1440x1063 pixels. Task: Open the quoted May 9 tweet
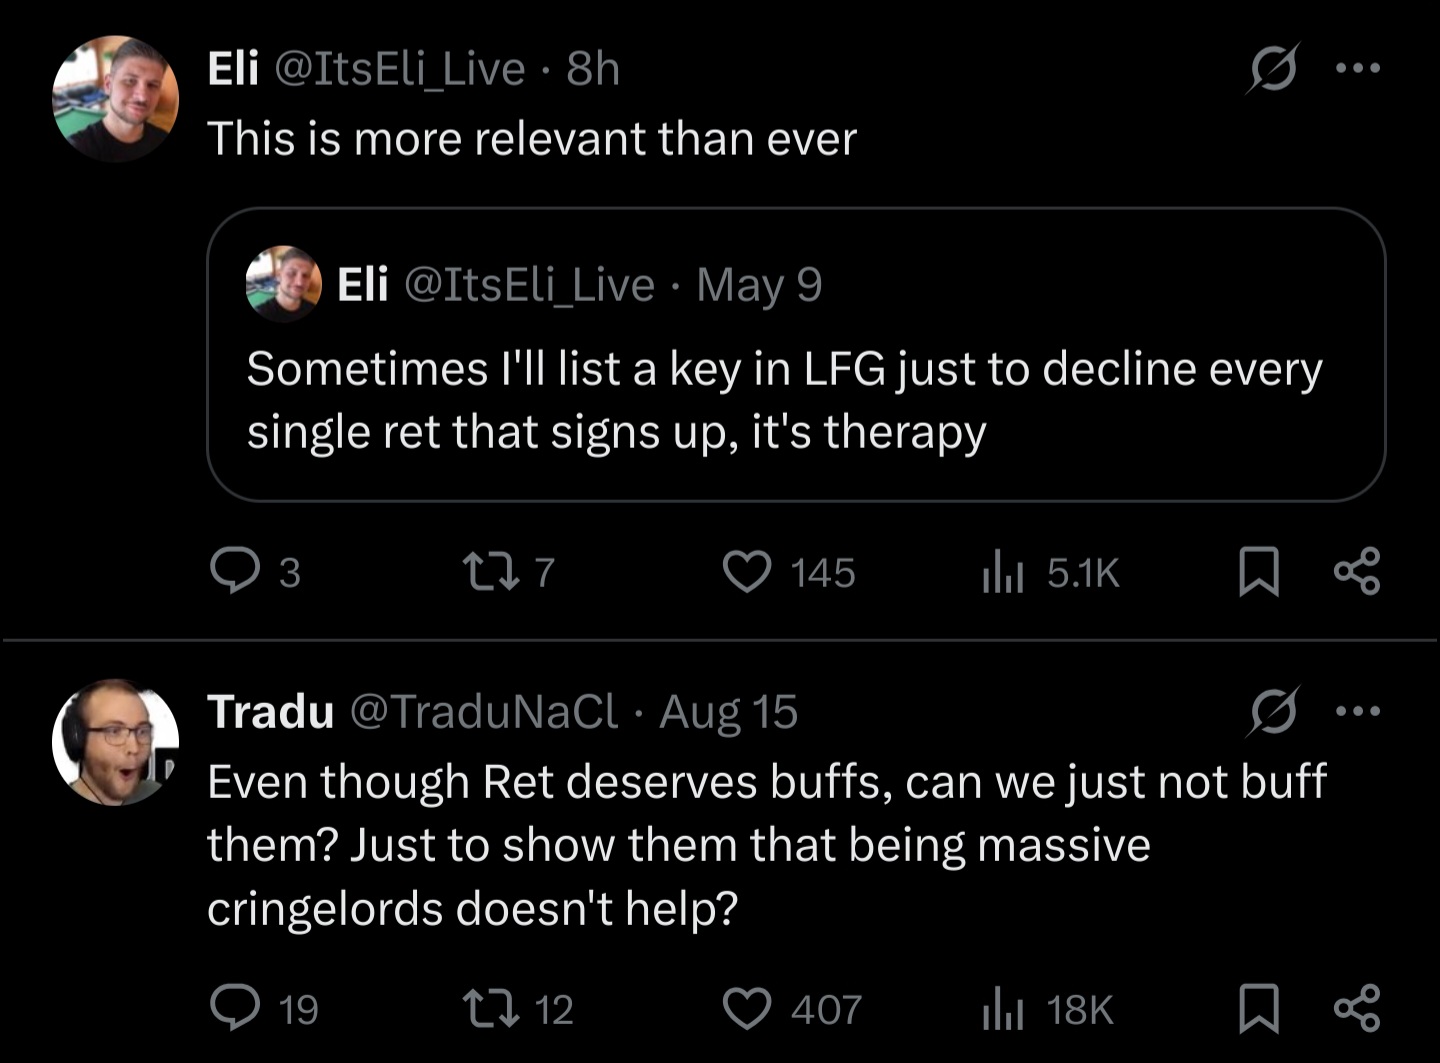tap(795, 400)
